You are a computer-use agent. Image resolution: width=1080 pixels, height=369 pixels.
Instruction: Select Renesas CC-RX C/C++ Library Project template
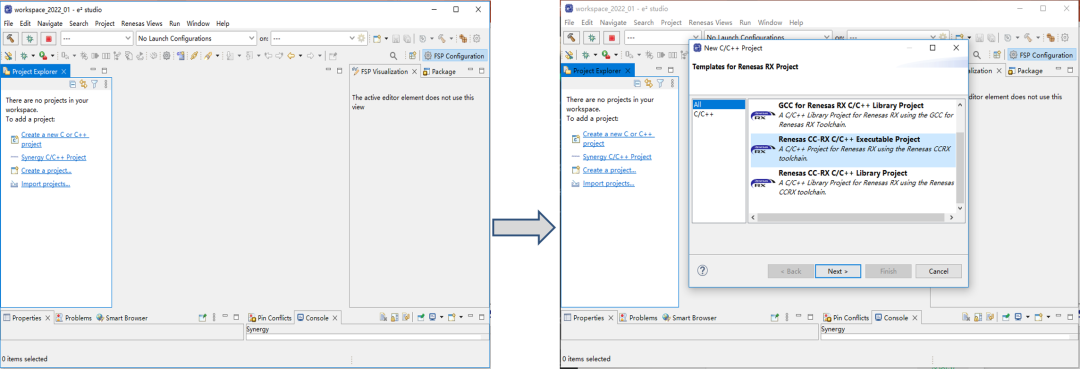click(853, 182)
